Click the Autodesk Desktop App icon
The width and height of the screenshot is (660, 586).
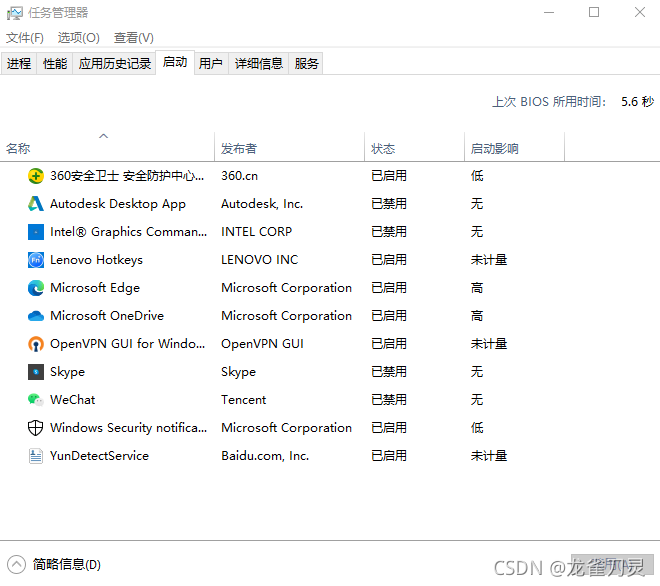tap(36, 204)
